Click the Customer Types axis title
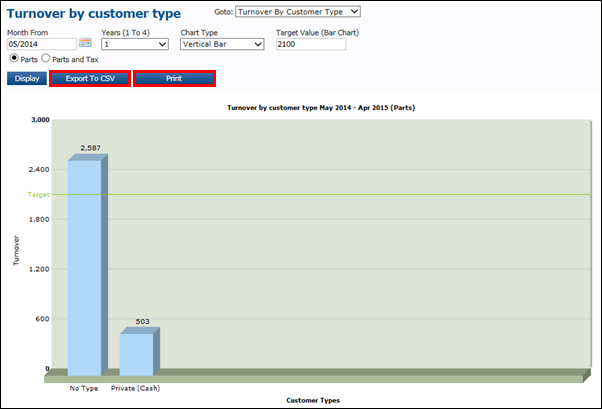The image size is (602, 409). pos(313,400)
